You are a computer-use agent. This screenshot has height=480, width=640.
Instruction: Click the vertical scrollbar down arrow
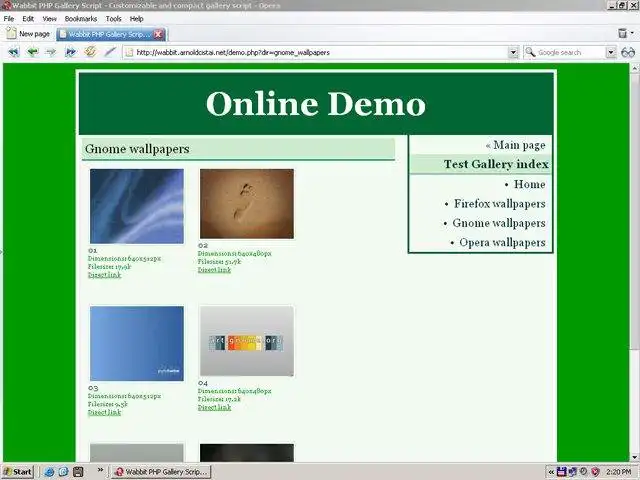pyautogui.click(x=635, y=458)
